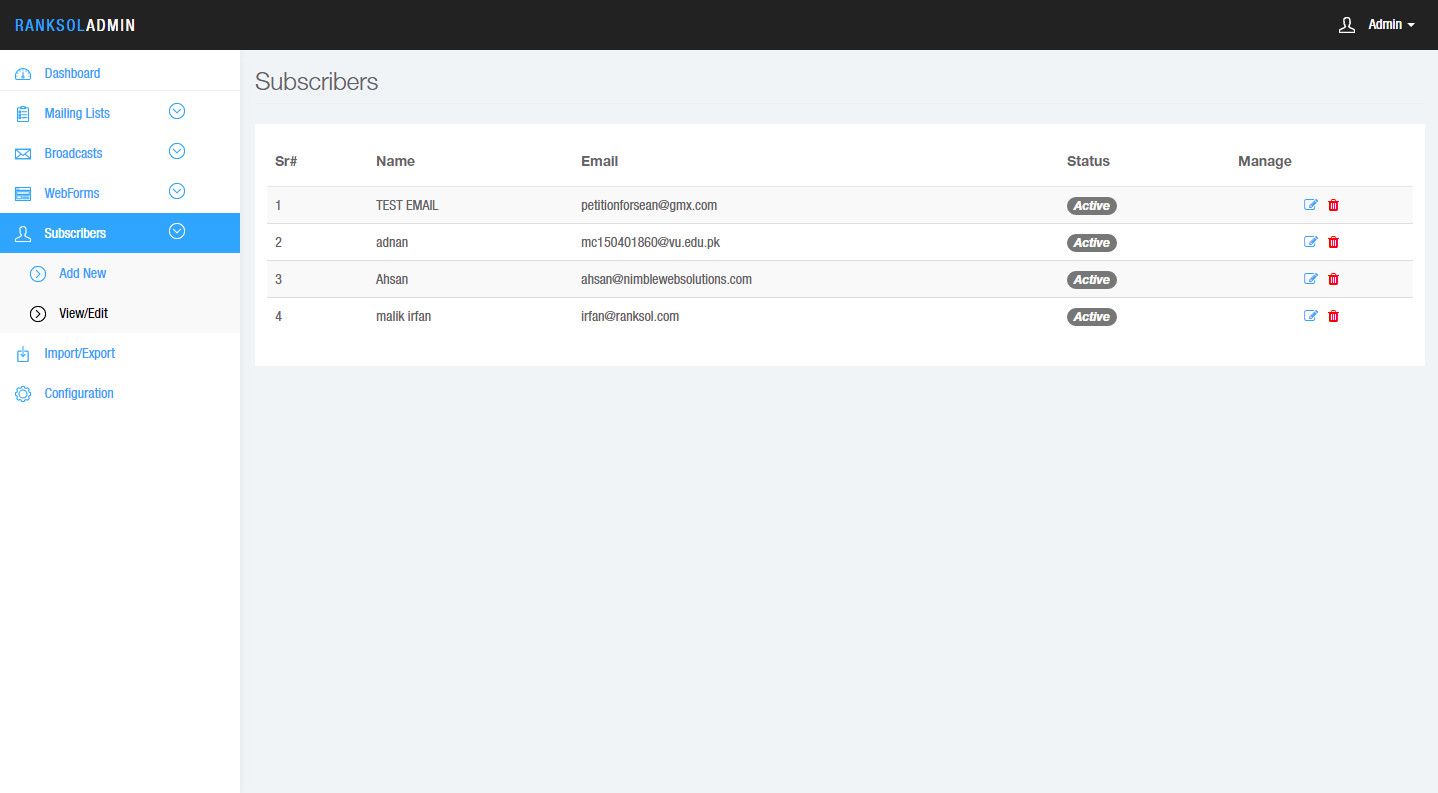This screenshot has height=793, width=1438.
Task: Delete the adnan subscriber
Action: pyautogui.click(x=1333, y=242)
